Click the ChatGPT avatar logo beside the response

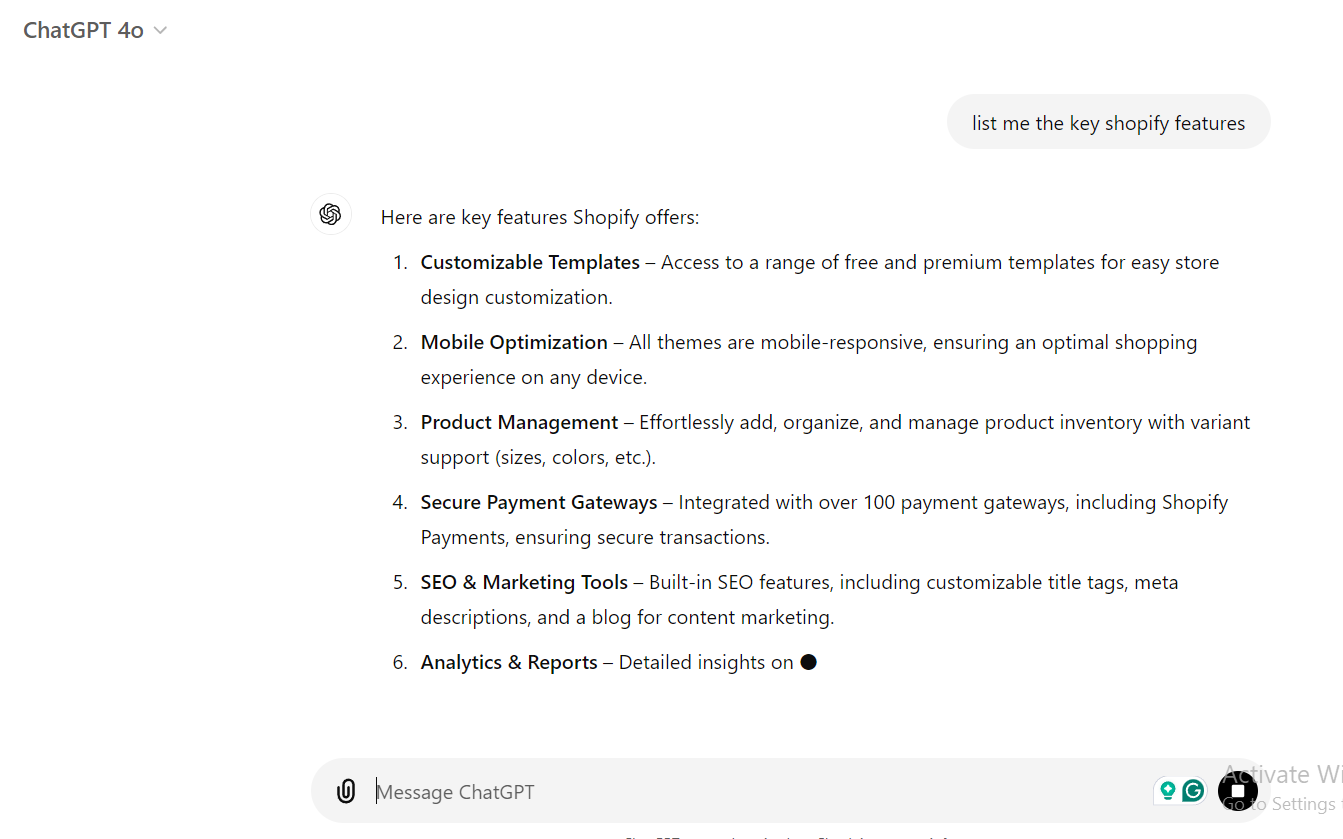[331, 214]
